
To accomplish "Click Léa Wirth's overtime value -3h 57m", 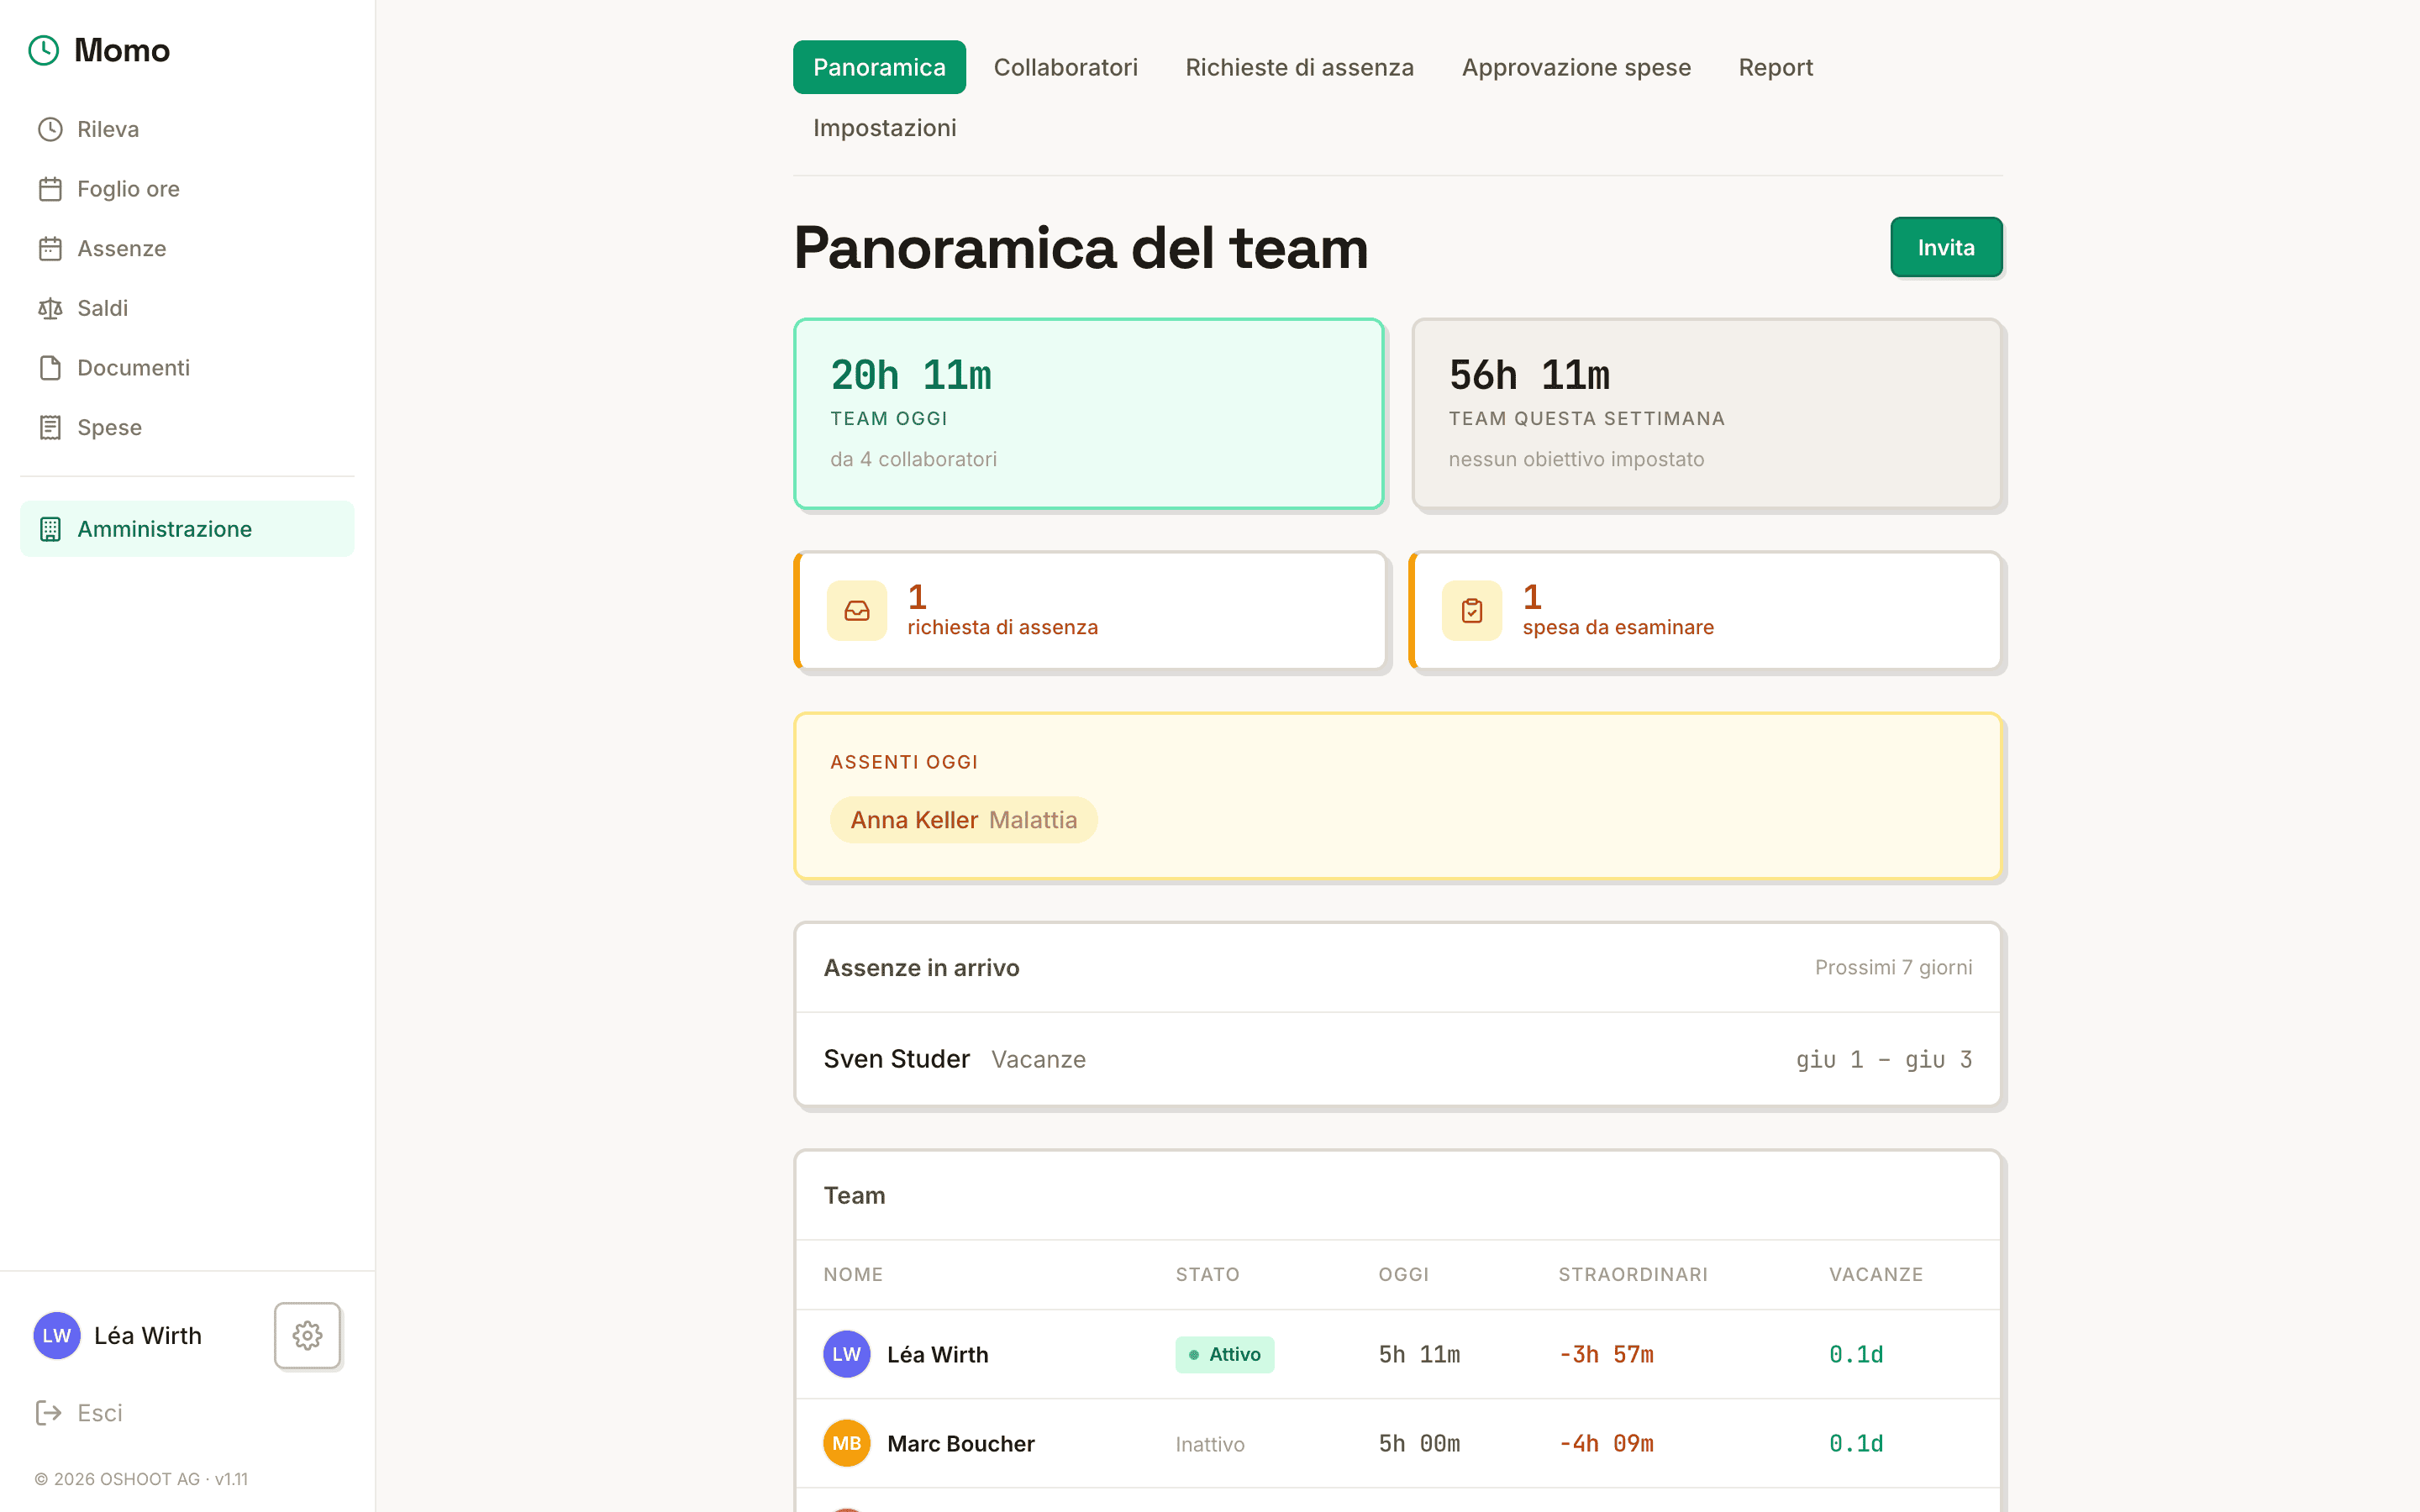I will pyautogui.click(x=1605, y=1354).
